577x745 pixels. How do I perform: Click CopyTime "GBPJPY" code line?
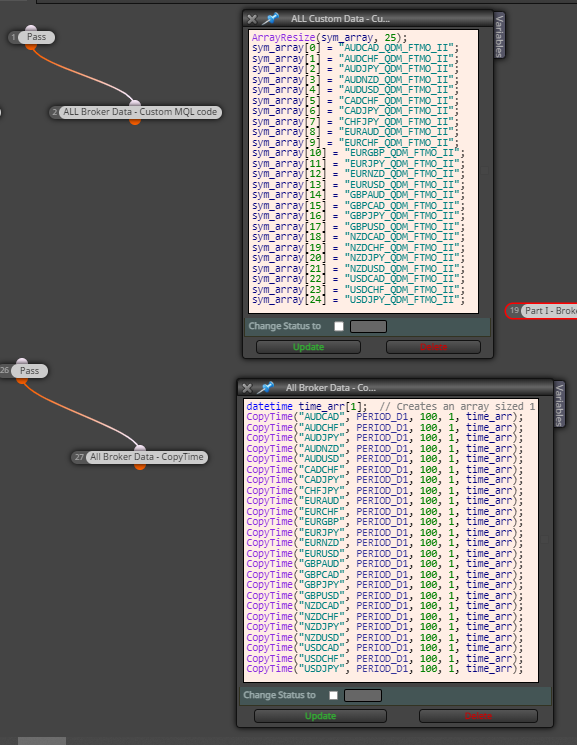pos(385,585)
